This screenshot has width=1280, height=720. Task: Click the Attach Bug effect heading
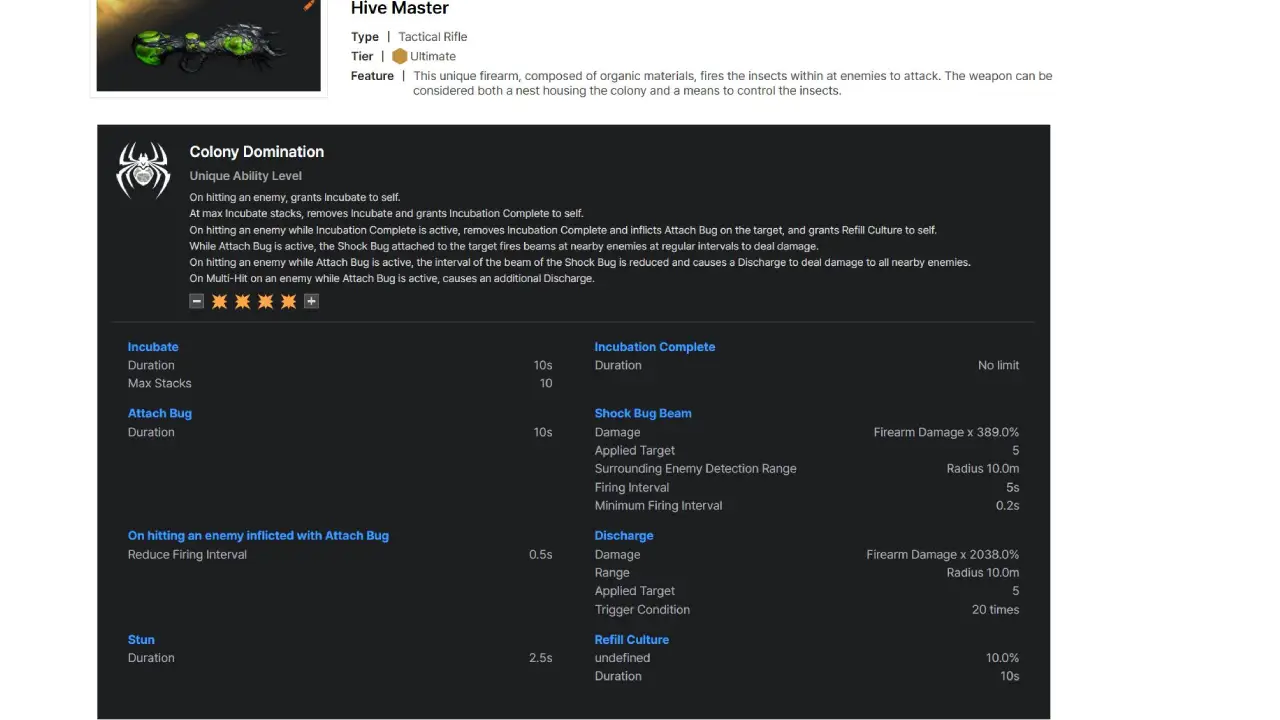point(159,413)
